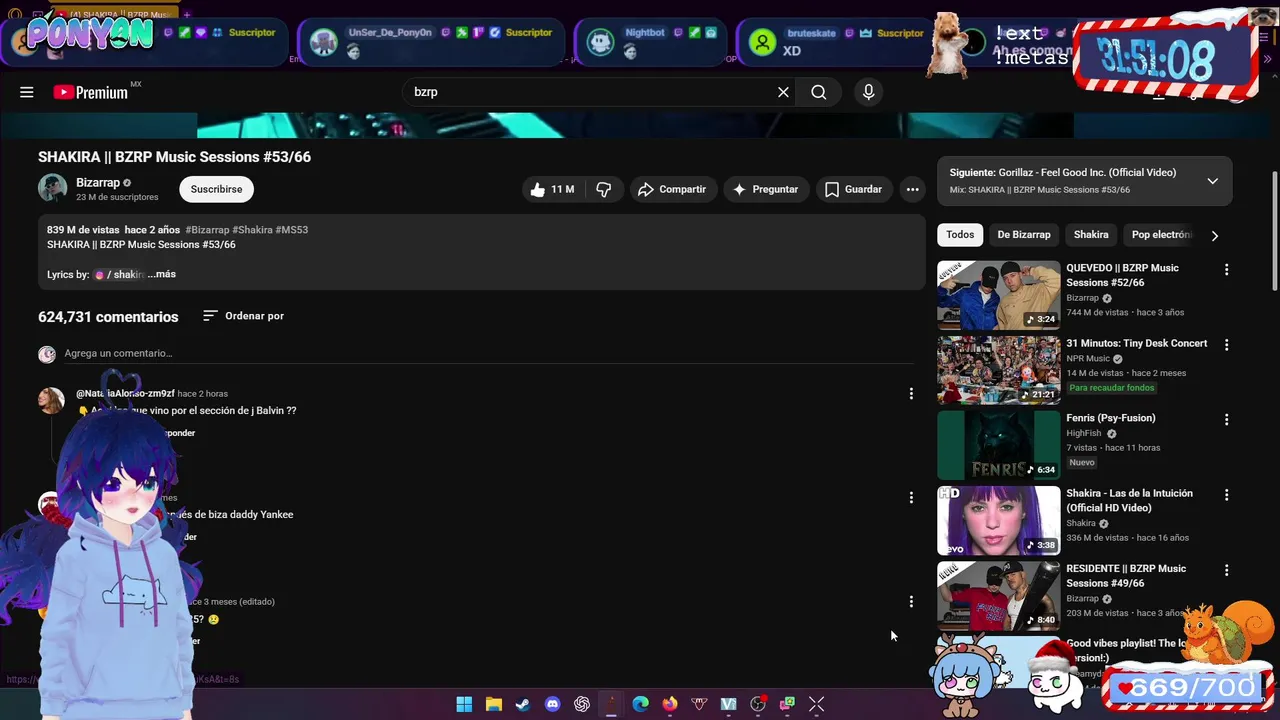Share the video via Compartir

(x=672, y=189)
